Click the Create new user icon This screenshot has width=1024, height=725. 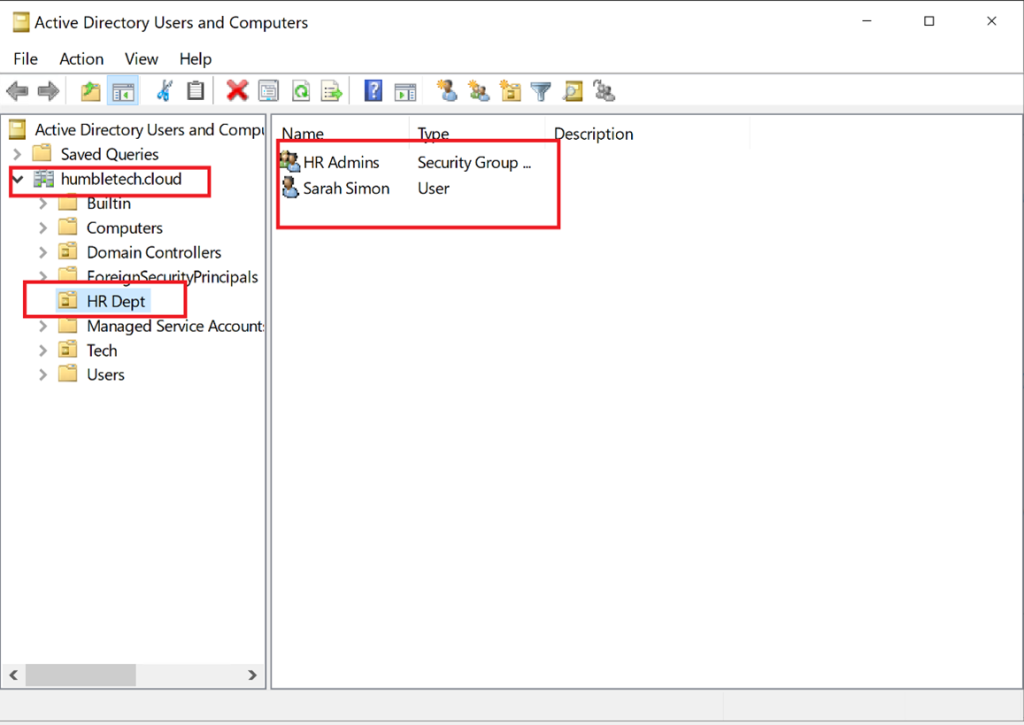click(447, 91)
